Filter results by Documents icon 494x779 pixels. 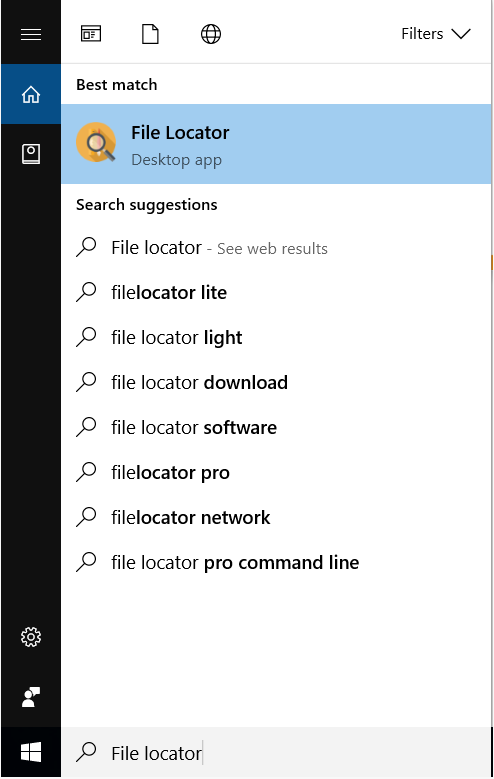[150, 34]
